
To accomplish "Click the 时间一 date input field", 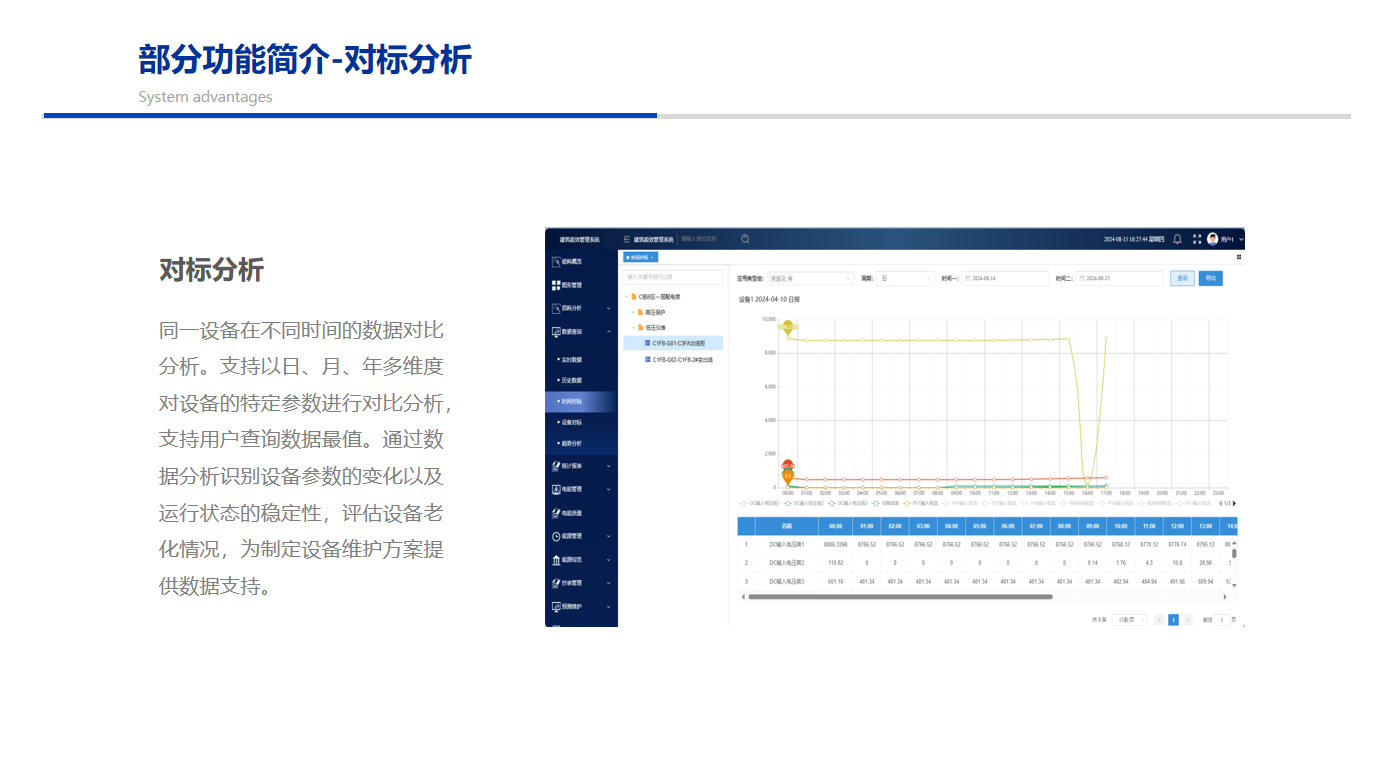I will tap(1005, 278).
